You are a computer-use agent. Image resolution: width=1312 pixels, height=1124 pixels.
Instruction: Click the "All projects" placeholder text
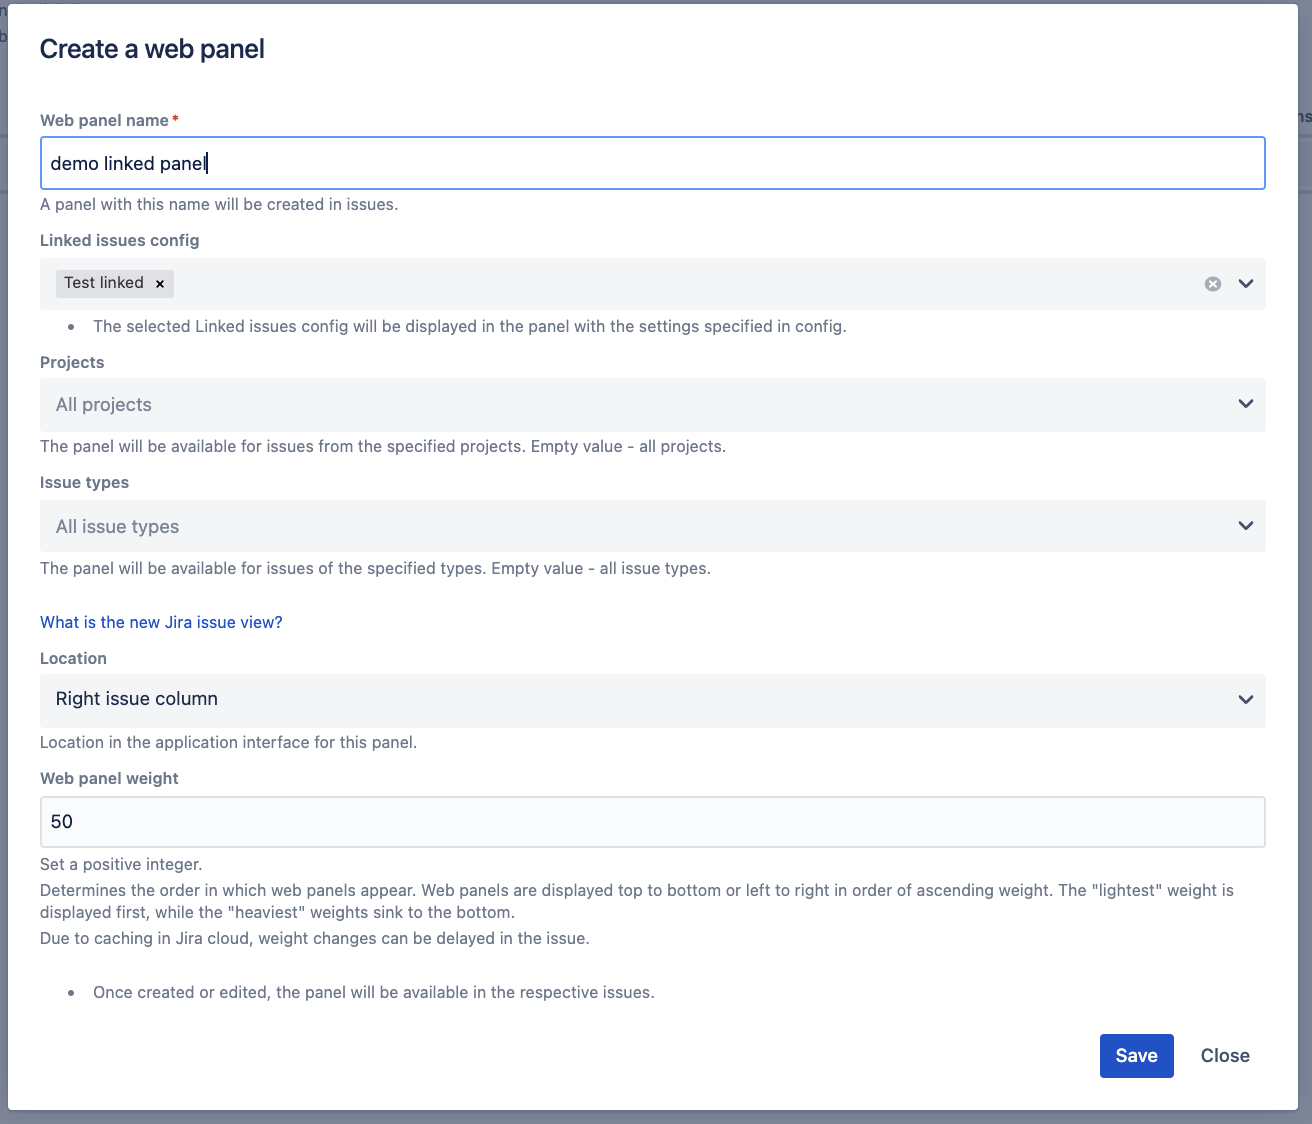(x=104, y=405)
